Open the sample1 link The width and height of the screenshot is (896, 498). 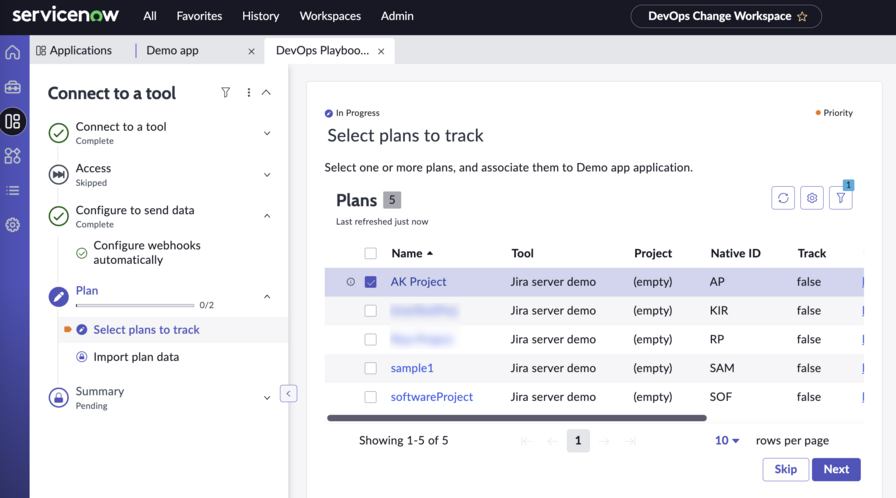(412, 368)
